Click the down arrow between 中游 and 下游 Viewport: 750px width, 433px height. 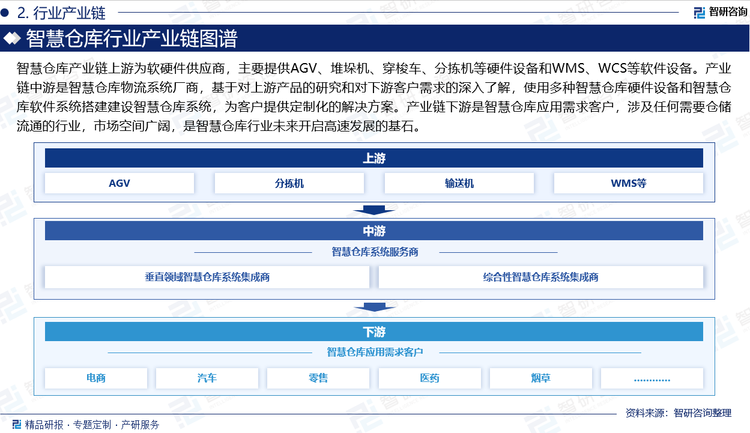coord(374,307)
